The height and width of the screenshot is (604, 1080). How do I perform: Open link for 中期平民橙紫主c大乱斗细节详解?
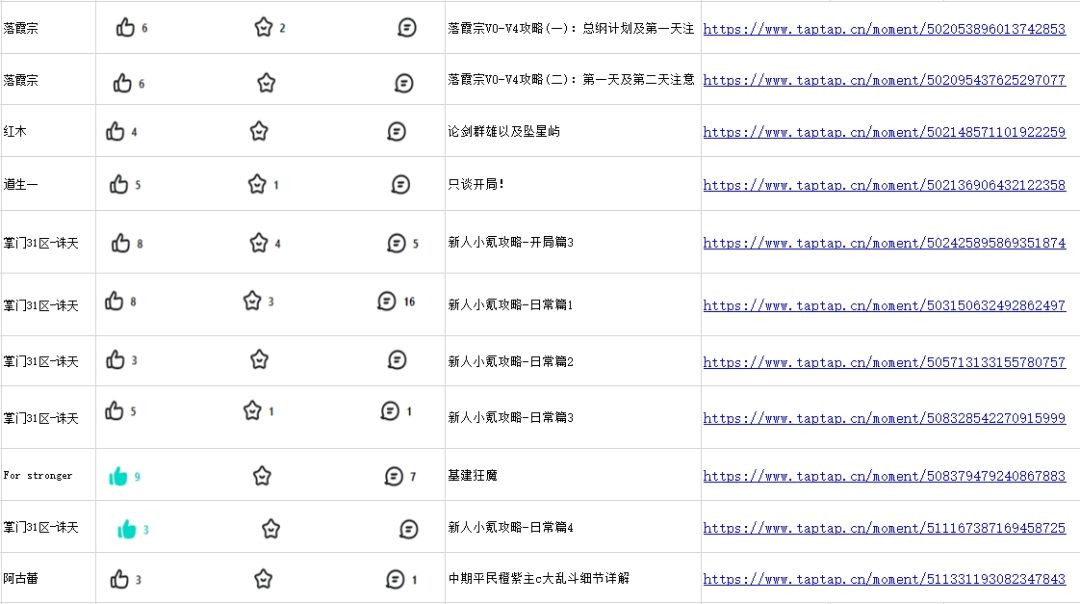point(884,579)
